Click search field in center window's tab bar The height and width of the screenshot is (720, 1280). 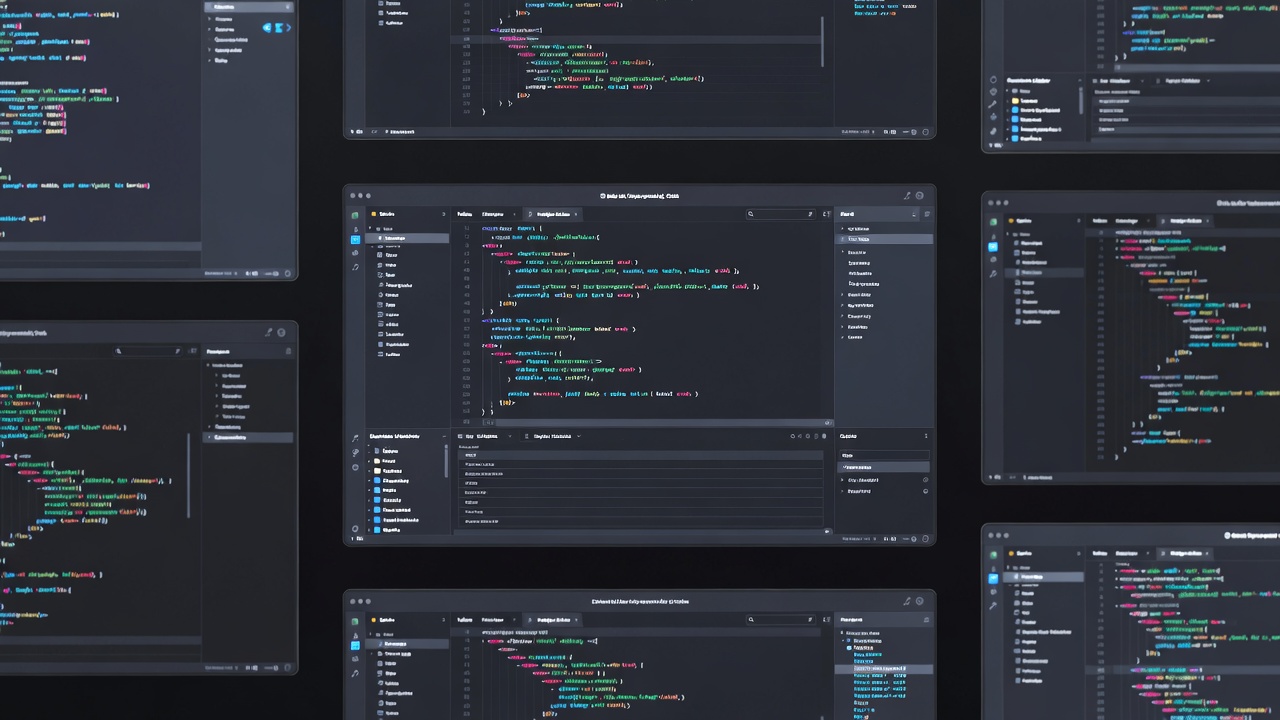[x=780, y=214]
